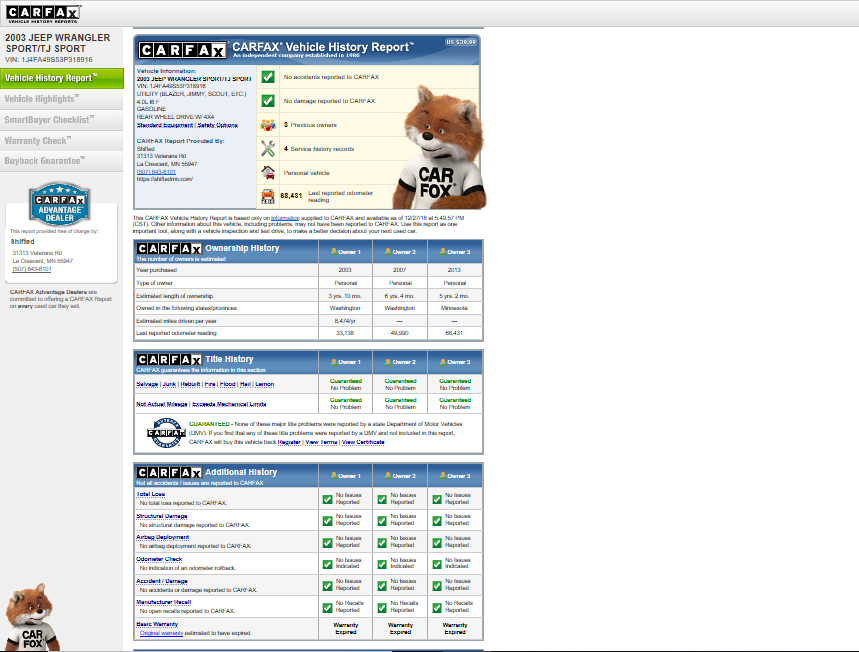The height and width of the screenshot is (652, 859).
Task: Click the CARFAX Buyback Guarantee seal
Action: coord(166,433)
